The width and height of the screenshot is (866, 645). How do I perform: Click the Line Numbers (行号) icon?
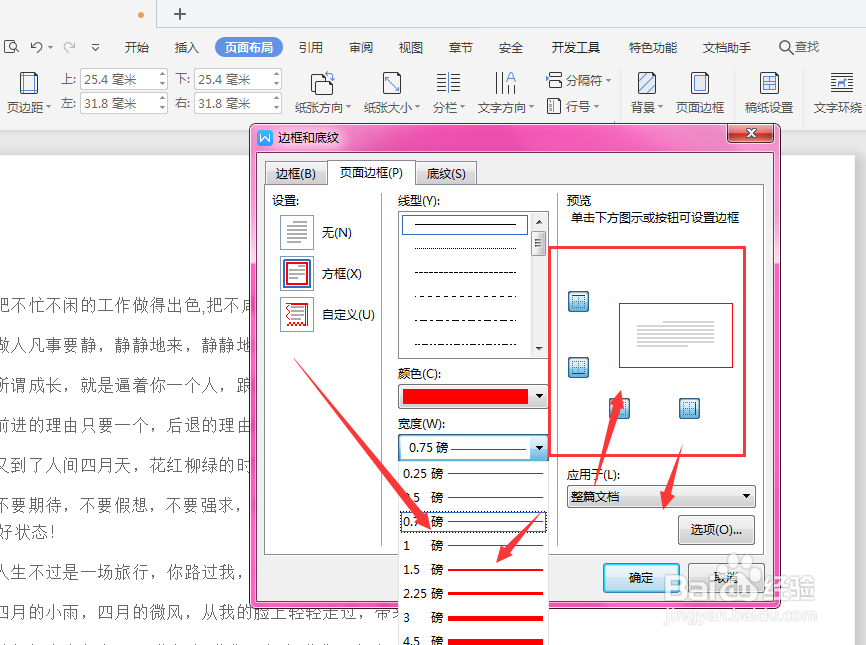point(553,105)
